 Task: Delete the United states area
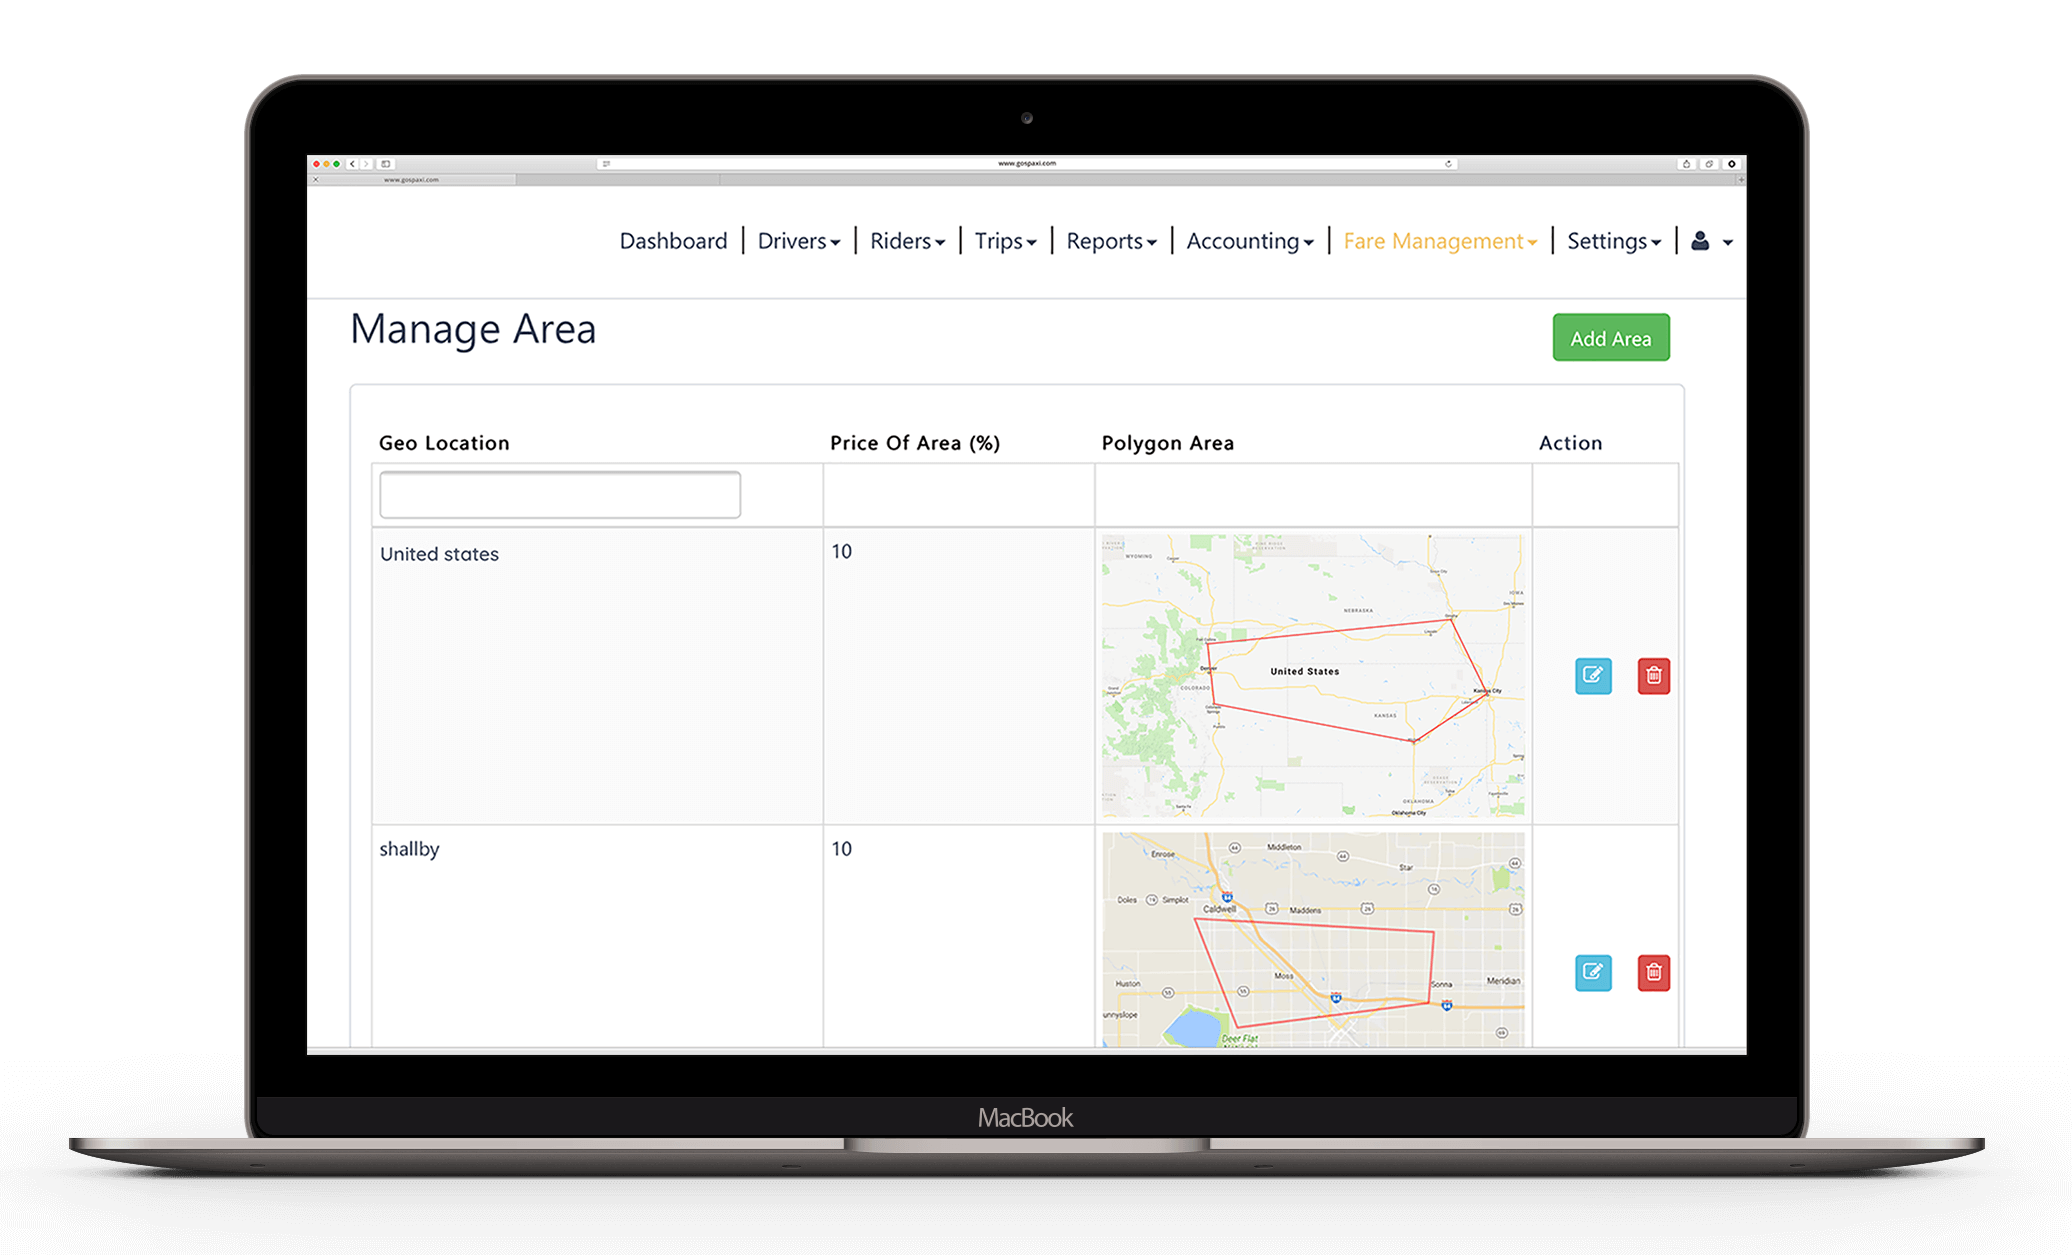click(x=1654, y=676)
